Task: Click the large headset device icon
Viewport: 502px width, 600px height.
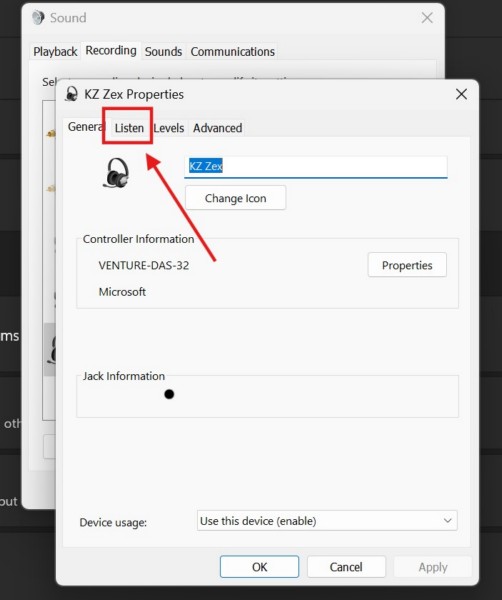Action: [117, 173]
